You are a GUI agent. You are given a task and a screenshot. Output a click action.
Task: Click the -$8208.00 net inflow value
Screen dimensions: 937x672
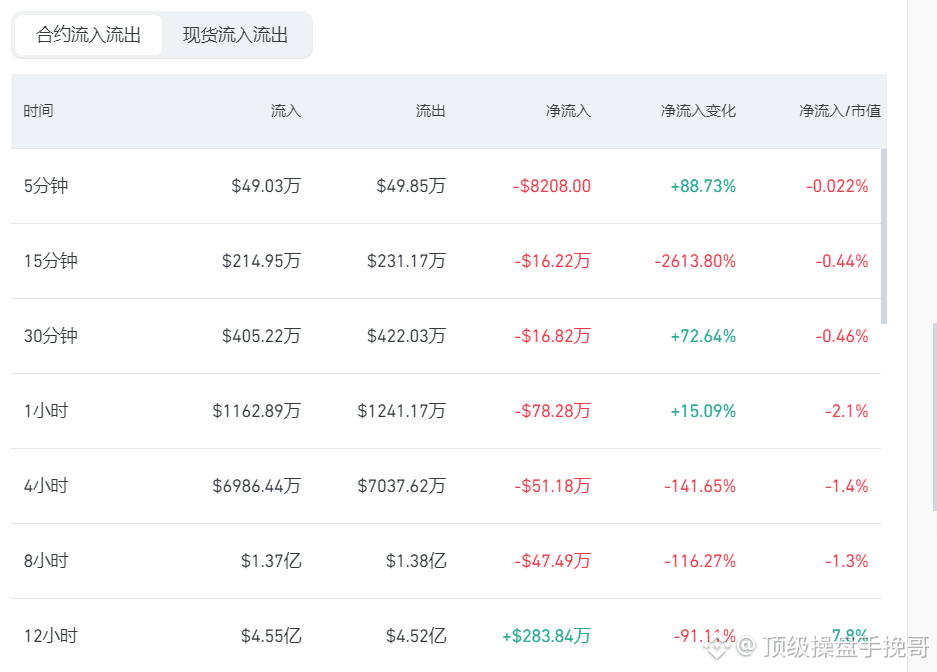click(552, 186)
